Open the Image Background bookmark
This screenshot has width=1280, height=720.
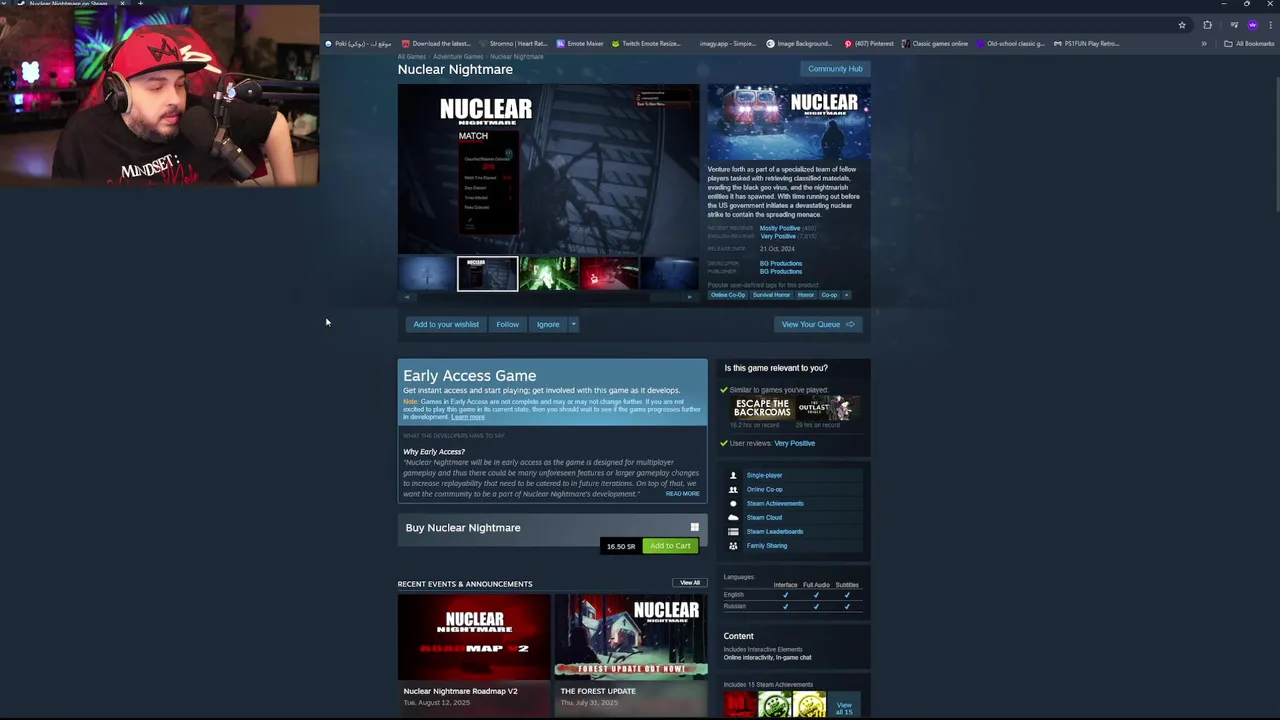[799, 44]
